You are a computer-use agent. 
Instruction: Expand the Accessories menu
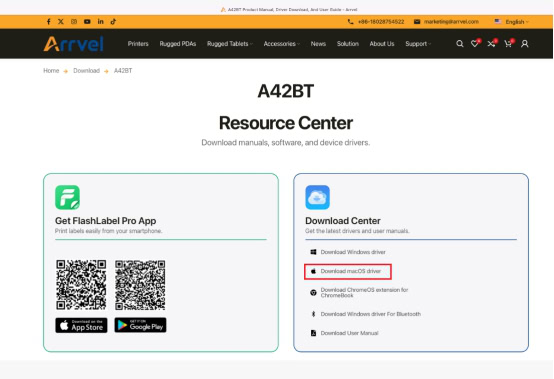[x=282, y=44]
